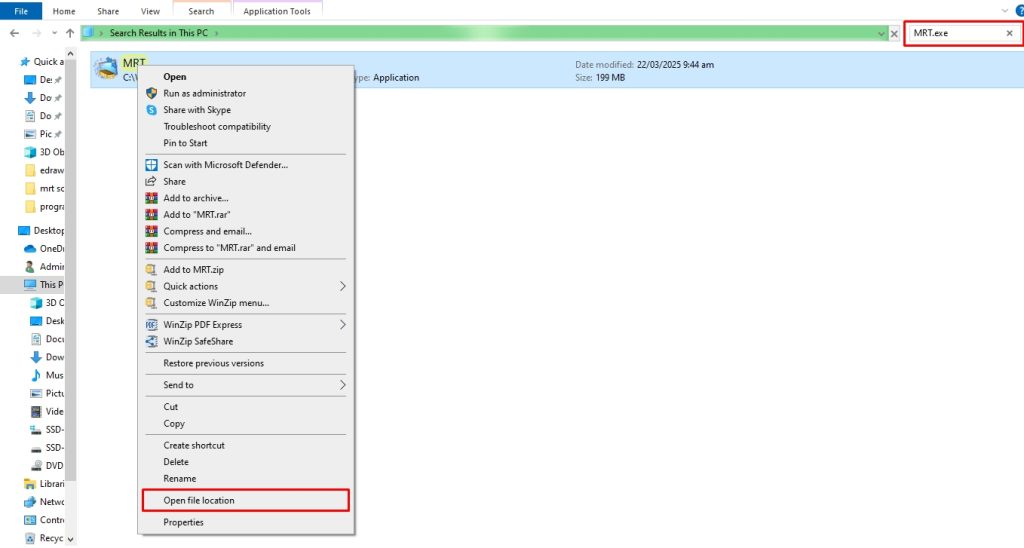Click the Recycle Bin icon in the sidebar
Viewport: 1024px width, 548px height.
pyautogui.click(x=29, y=538)
